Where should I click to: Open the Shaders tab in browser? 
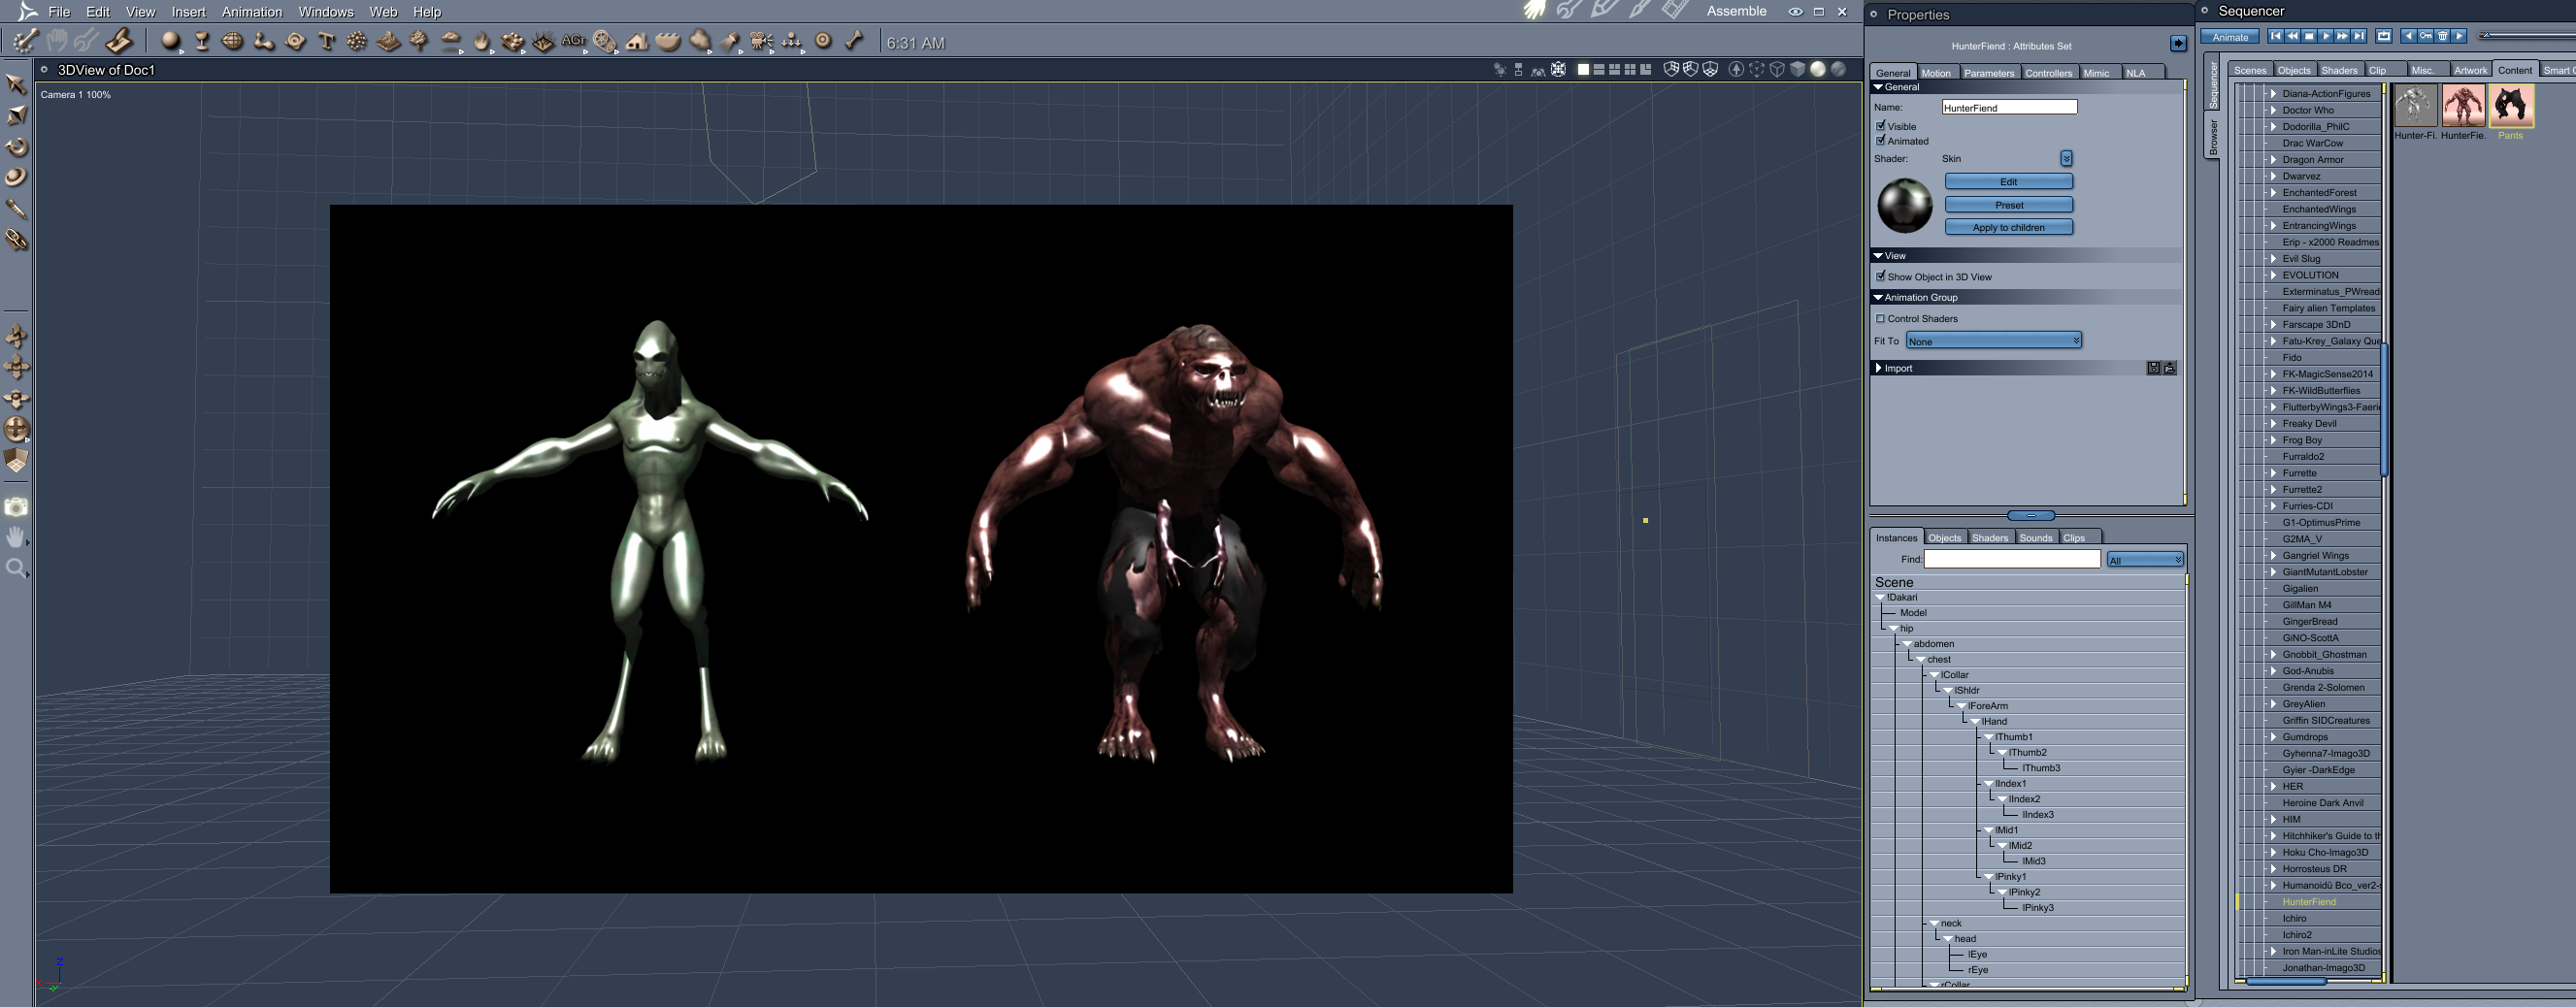[2339, 70]
